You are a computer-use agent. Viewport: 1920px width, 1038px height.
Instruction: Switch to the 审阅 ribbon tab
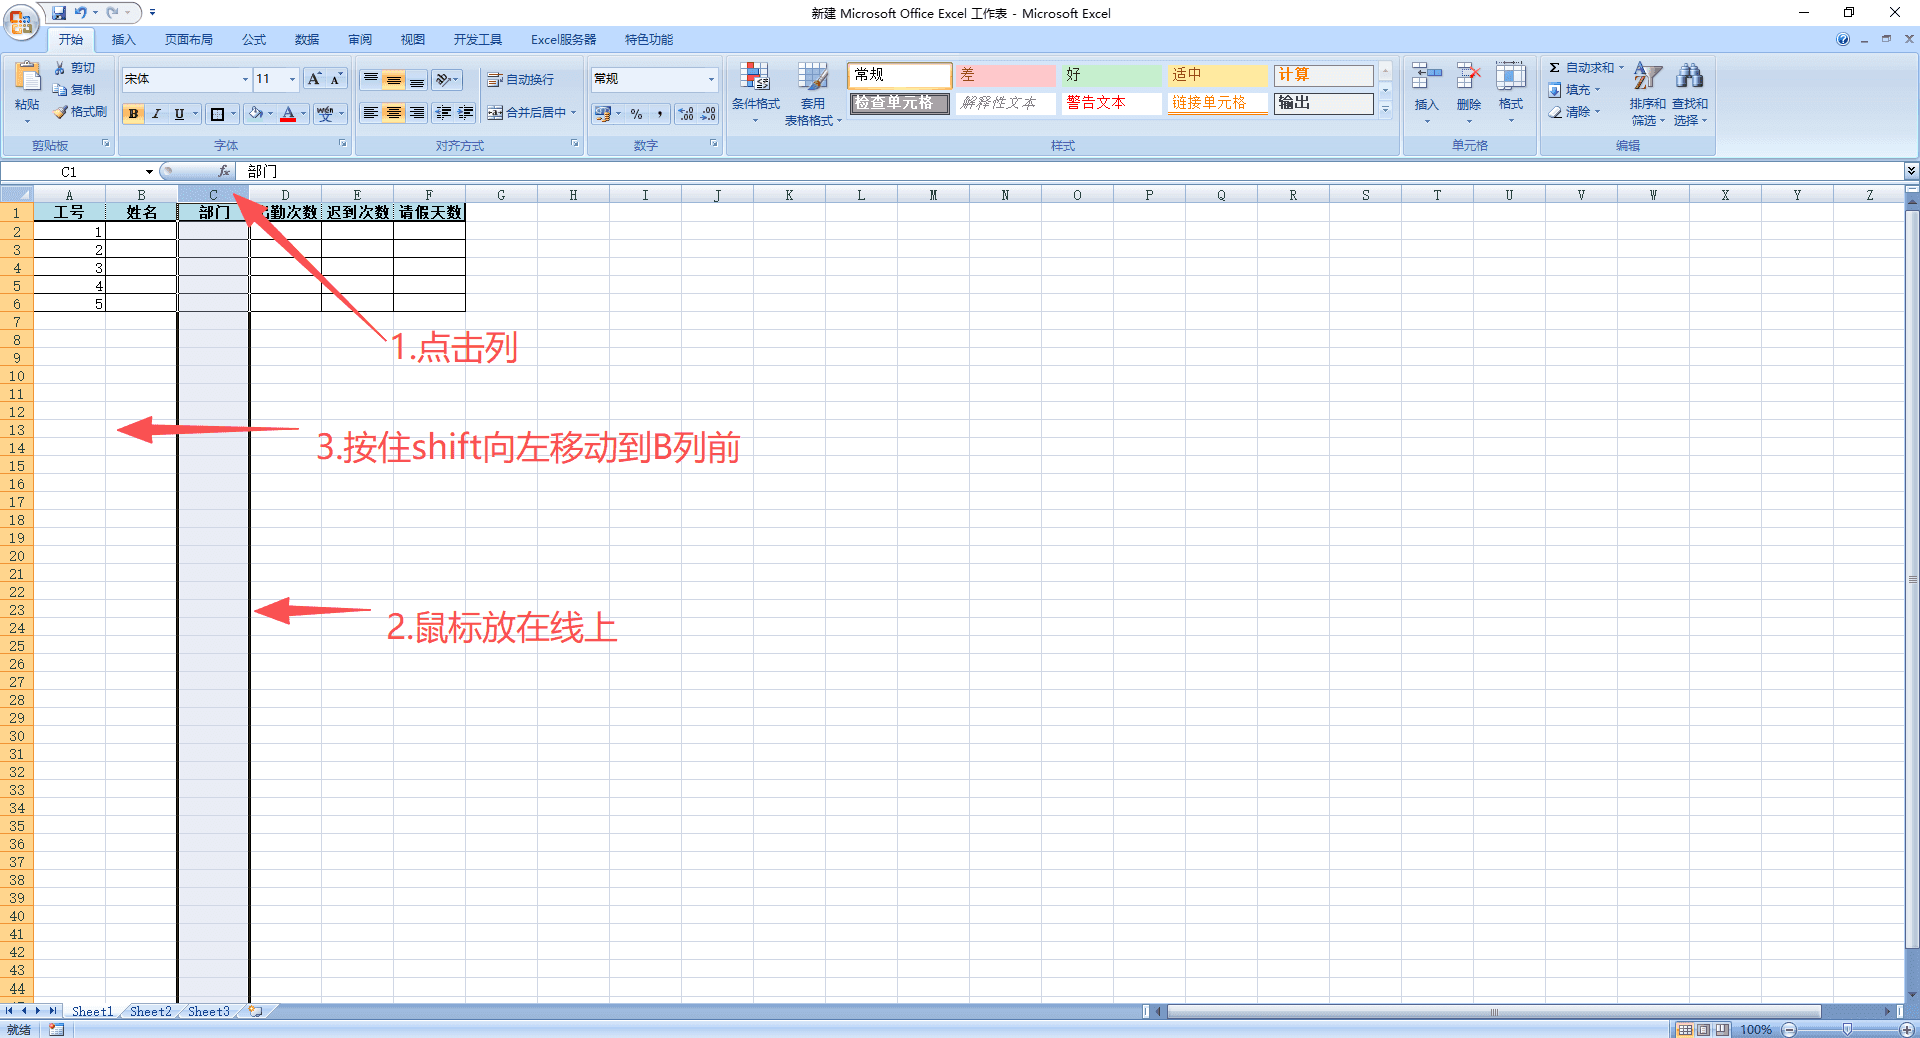click(360, 40)
